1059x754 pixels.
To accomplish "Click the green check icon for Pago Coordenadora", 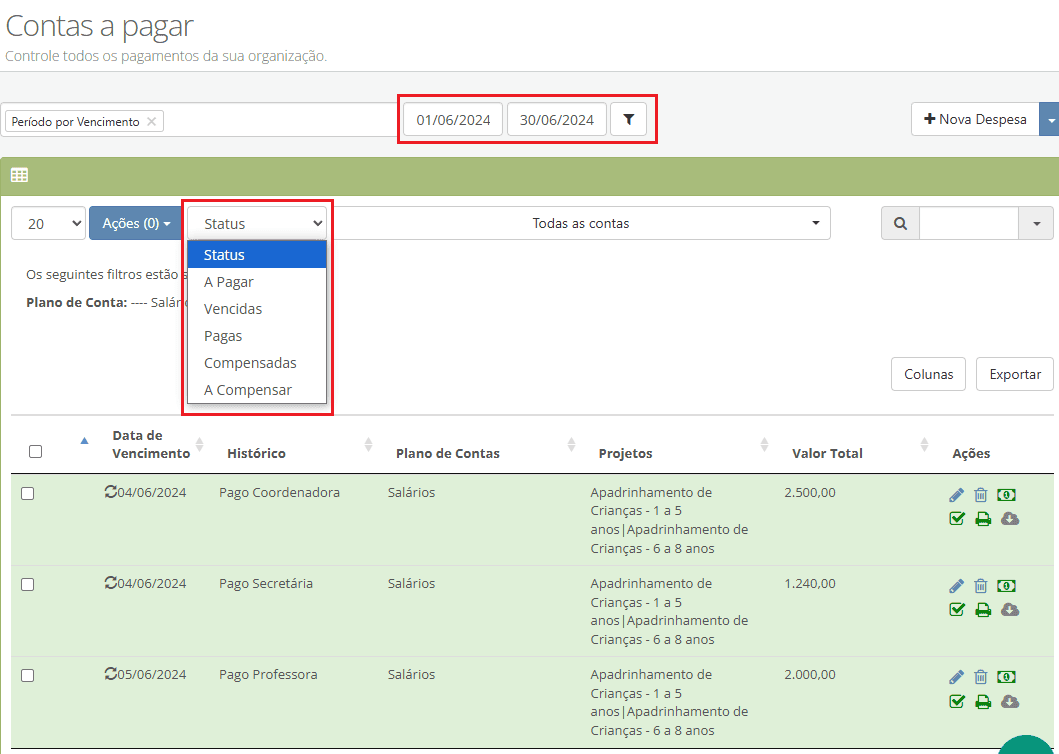I will (957, 519).
